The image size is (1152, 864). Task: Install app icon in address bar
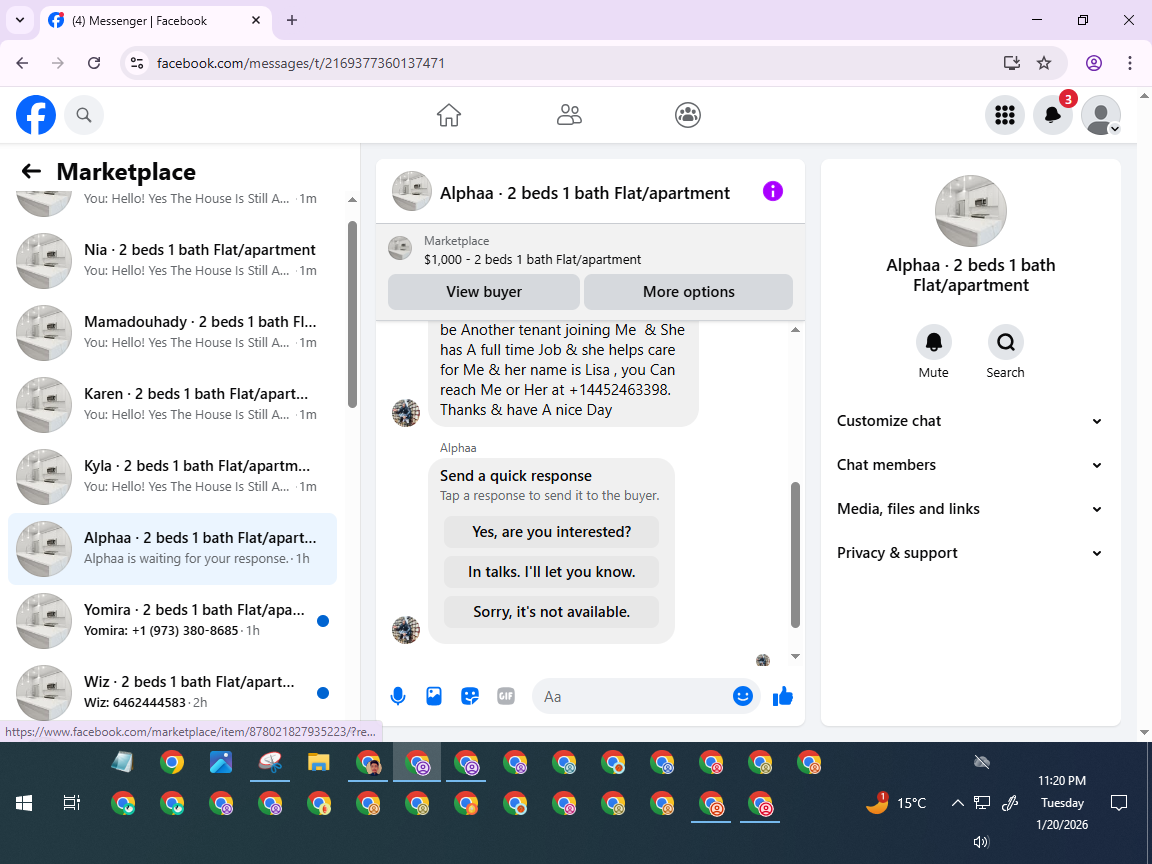(x=1012, y=63)
